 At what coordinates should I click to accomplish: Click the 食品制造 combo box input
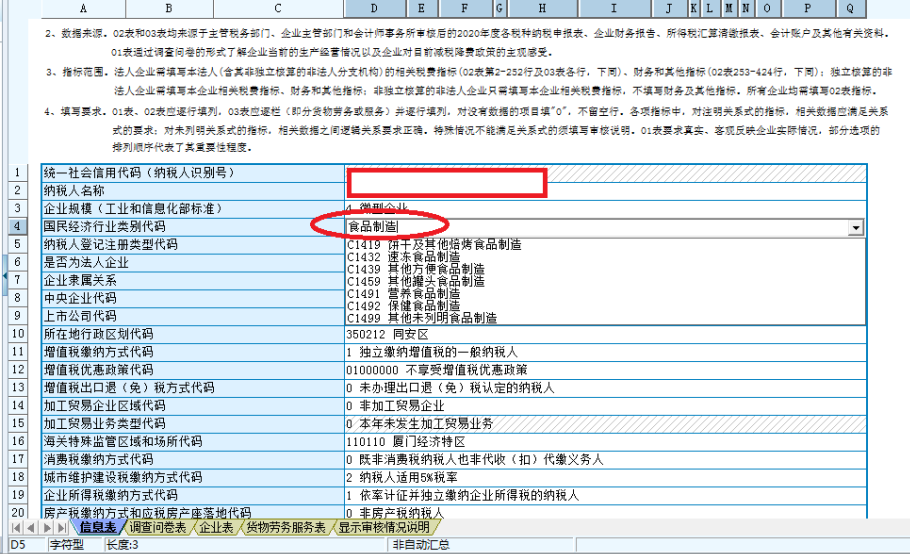point(597,227)
